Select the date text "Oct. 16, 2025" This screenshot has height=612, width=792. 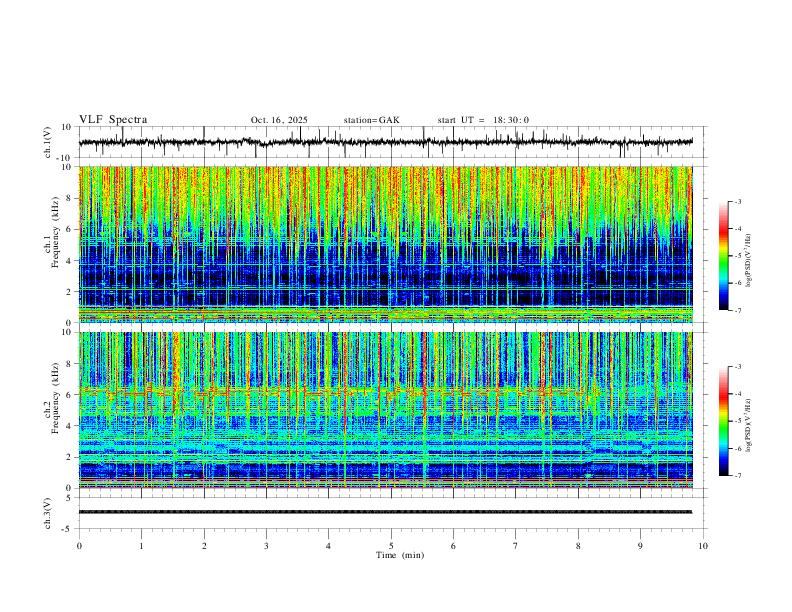coord(279,120)
